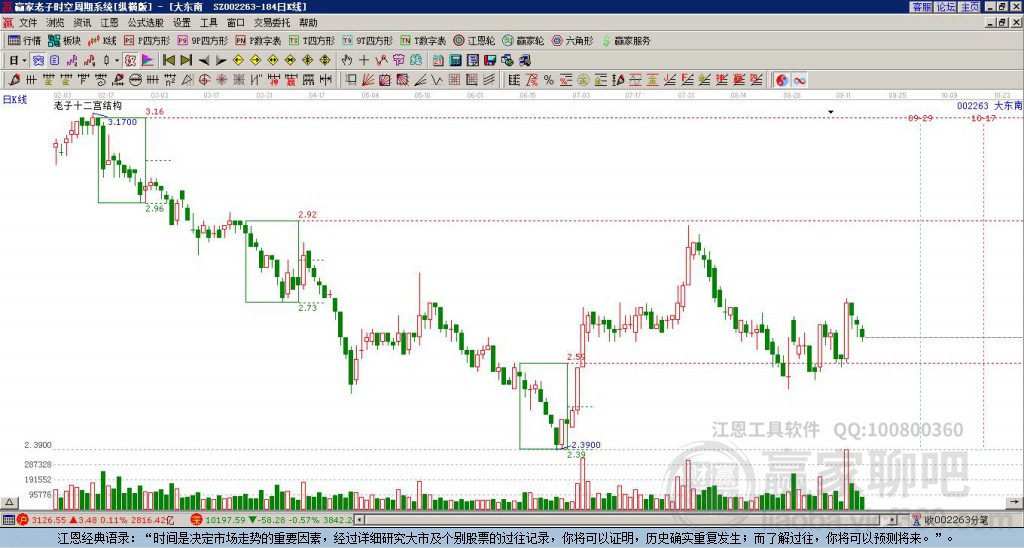The image size is (1024, 548).
Task: Open the calendar icon in toolbar
Action: click(438, 60)
